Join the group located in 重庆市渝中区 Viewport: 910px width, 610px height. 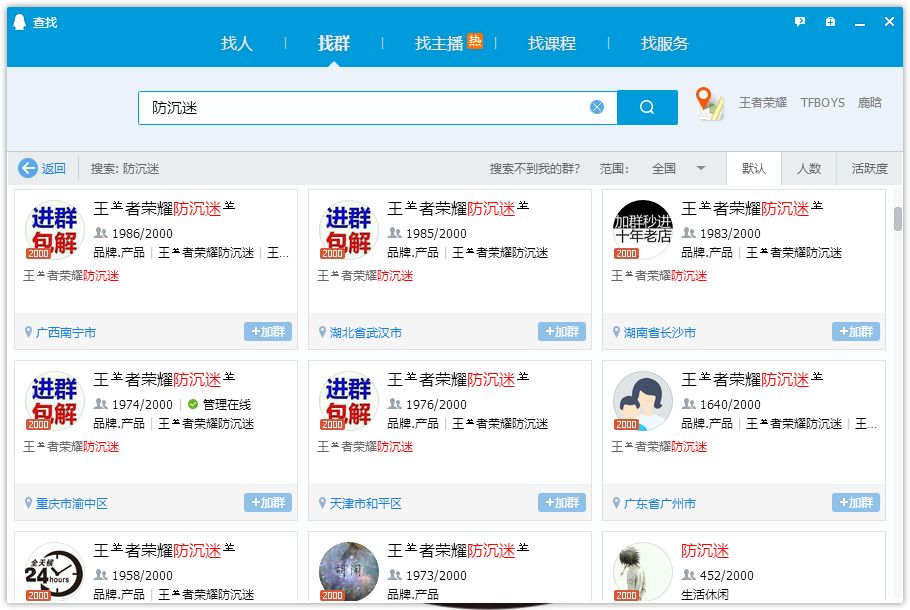click(268, 503)
